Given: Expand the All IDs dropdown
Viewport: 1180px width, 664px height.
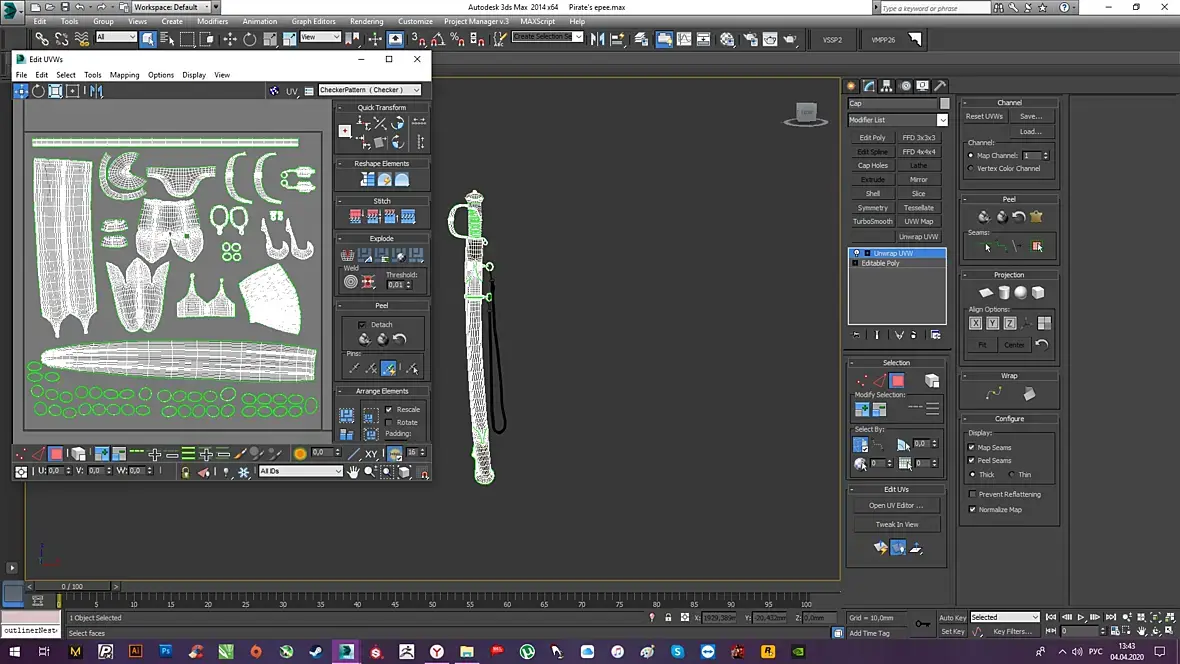Looking at the screenshot, I should [300, 471].
